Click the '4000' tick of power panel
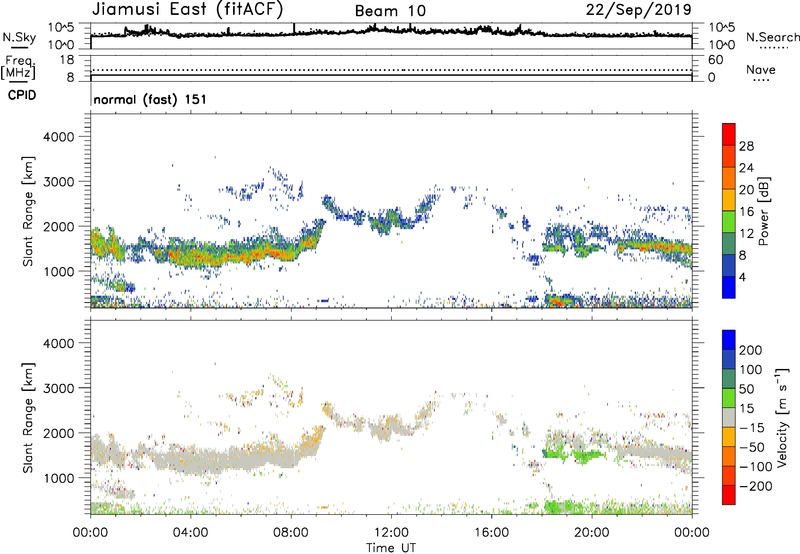 pos(58,137)
